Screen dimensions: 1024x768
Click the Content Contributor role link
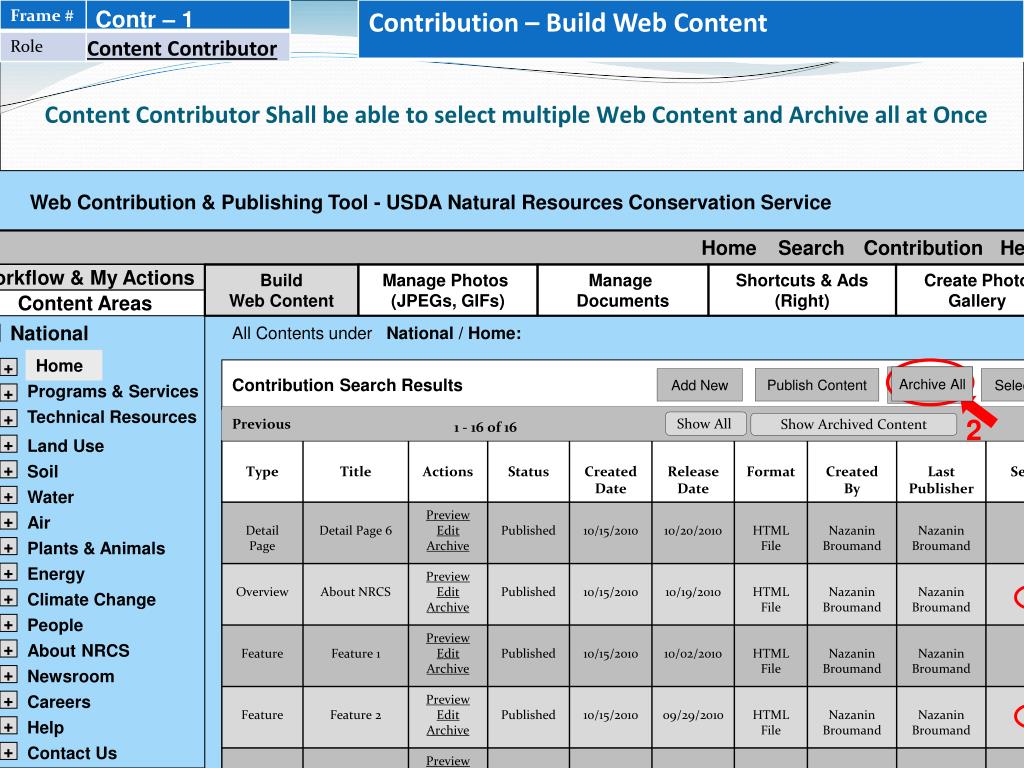point(182,48)
